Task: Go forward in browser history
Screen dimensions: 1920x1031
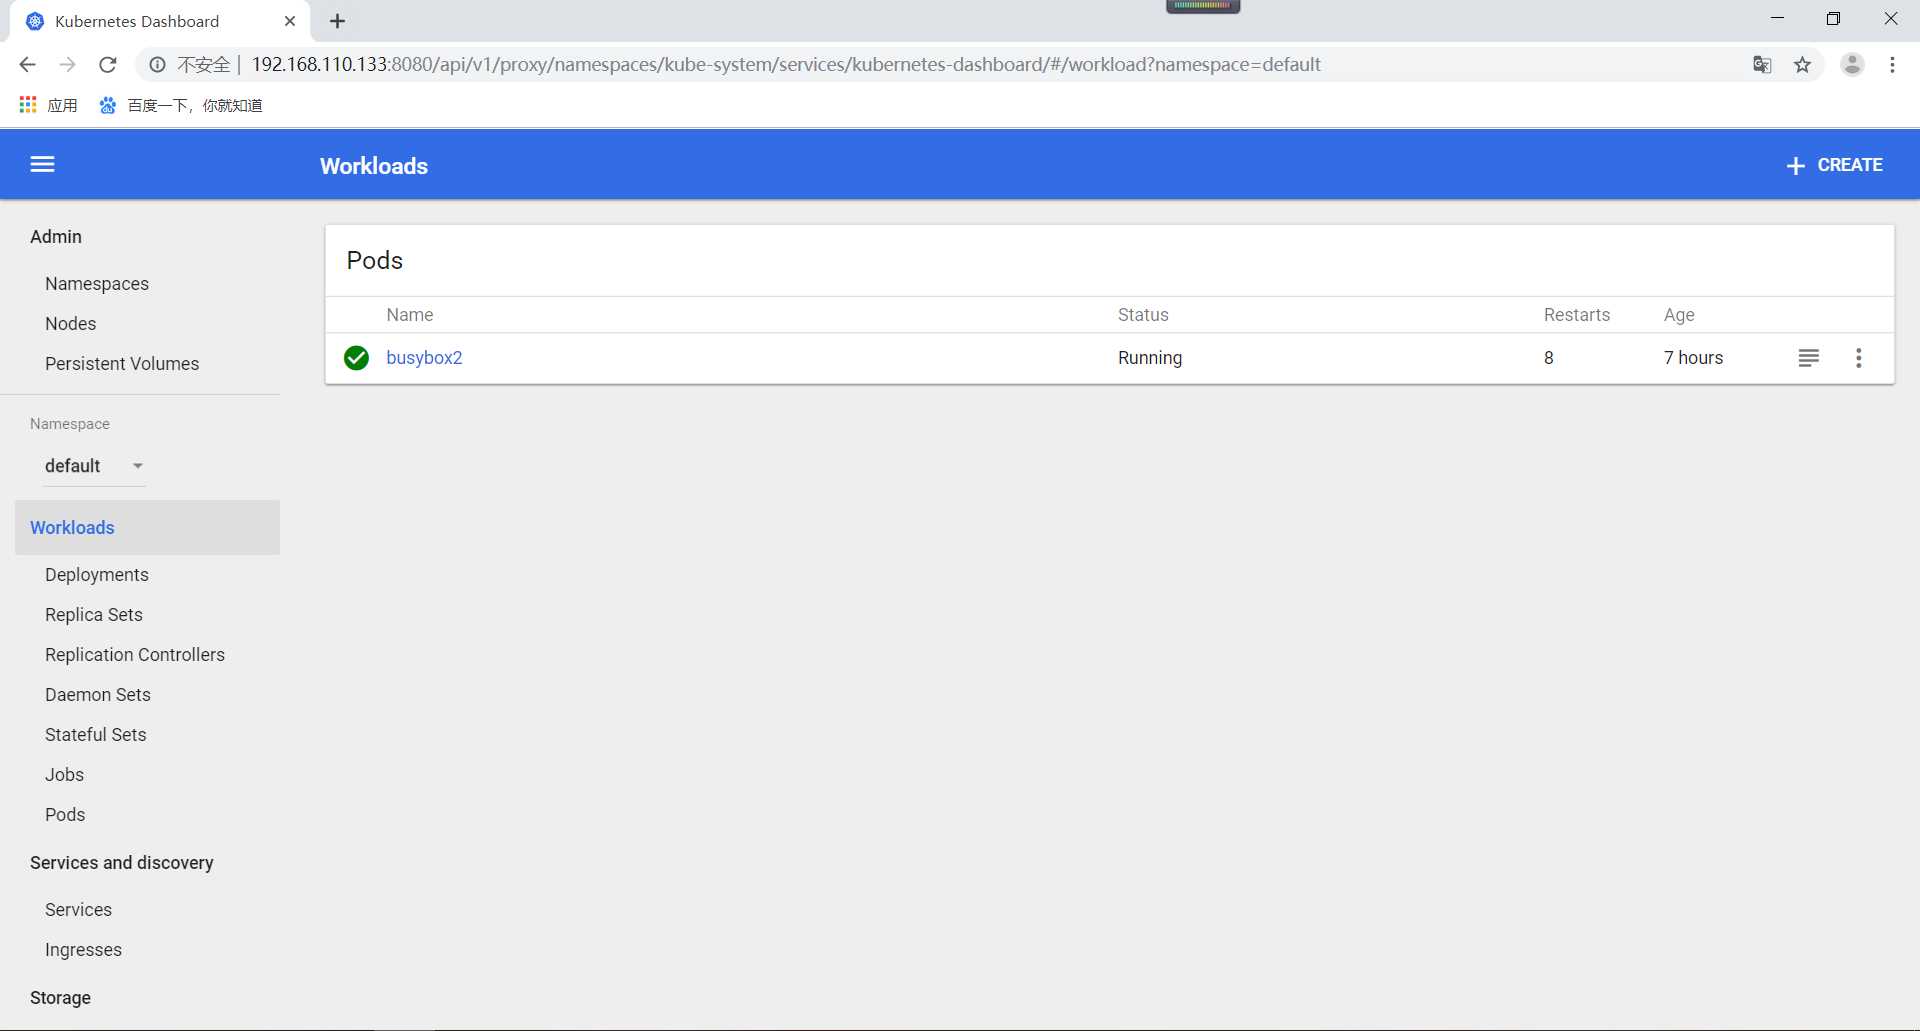Action: tap(67, 65)
